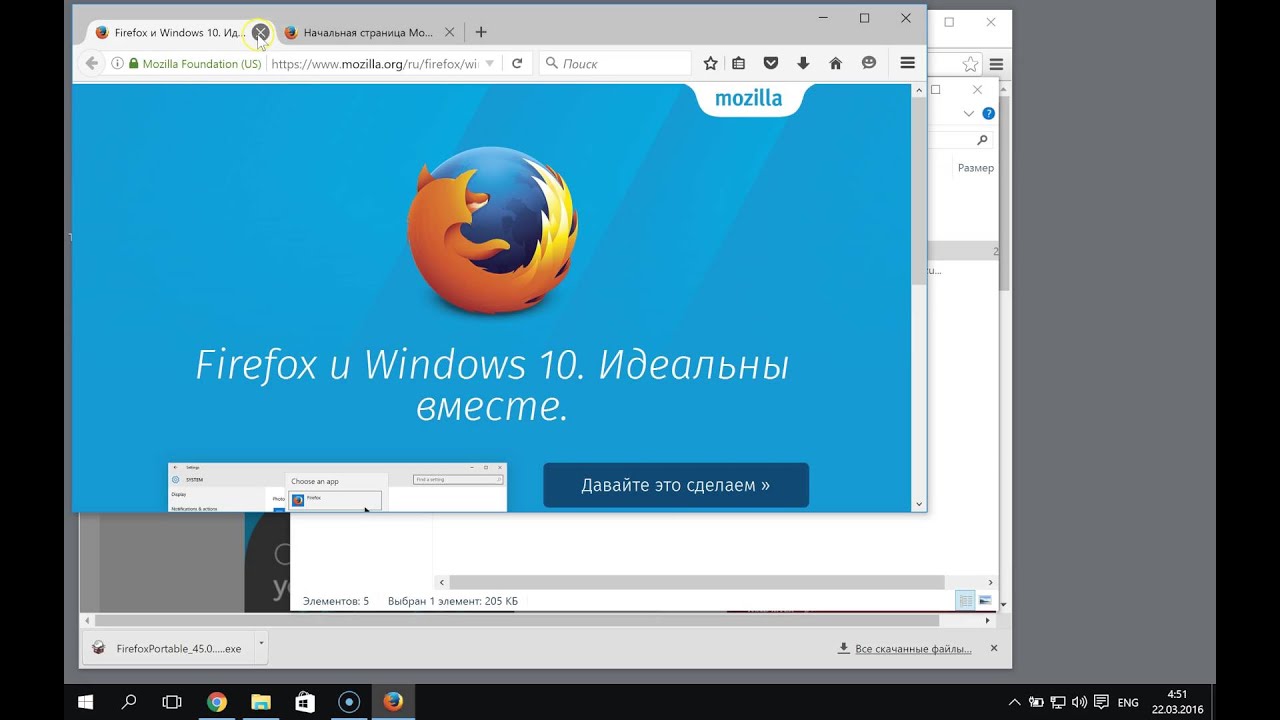Bookmark this page with the star icon in Firefox

point(710,63)
